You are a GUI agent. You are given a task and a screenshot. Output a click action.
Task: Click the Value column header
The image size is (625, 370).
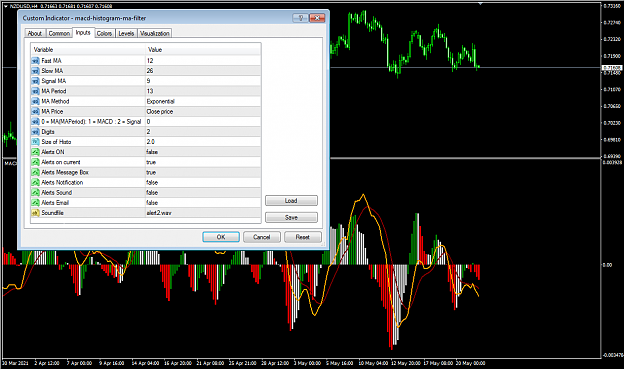pyautogui.click(x=203, y=49)
